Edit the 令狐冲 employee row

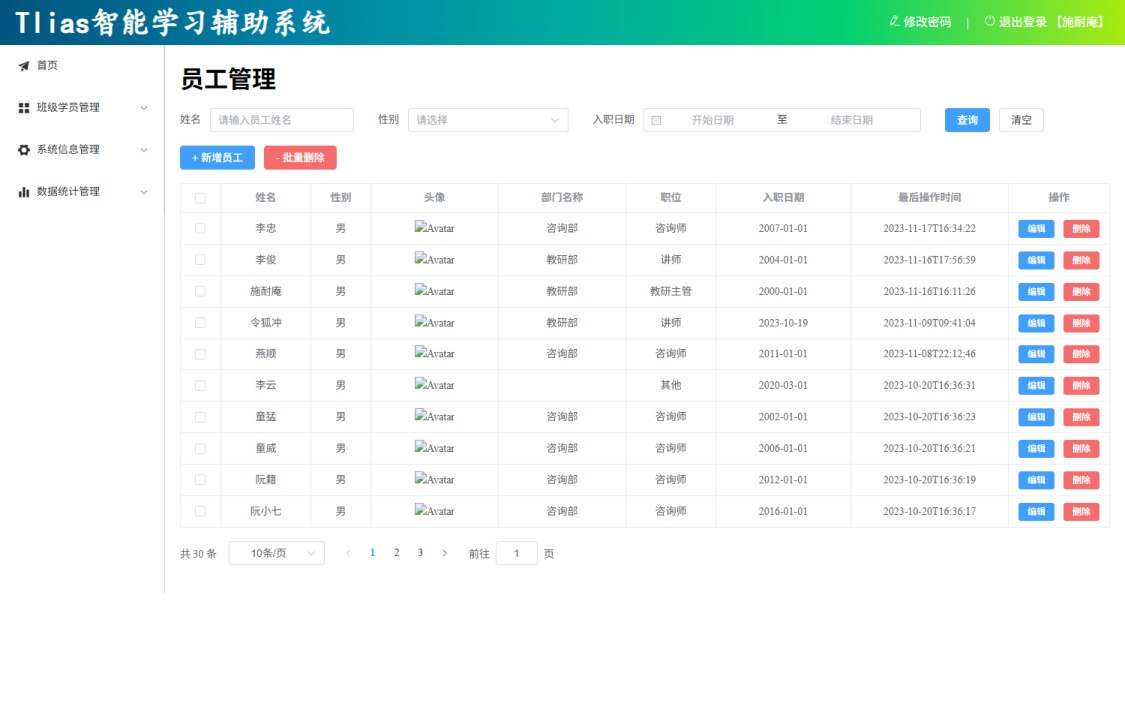pyautogui.click(x=1036, y=324)
